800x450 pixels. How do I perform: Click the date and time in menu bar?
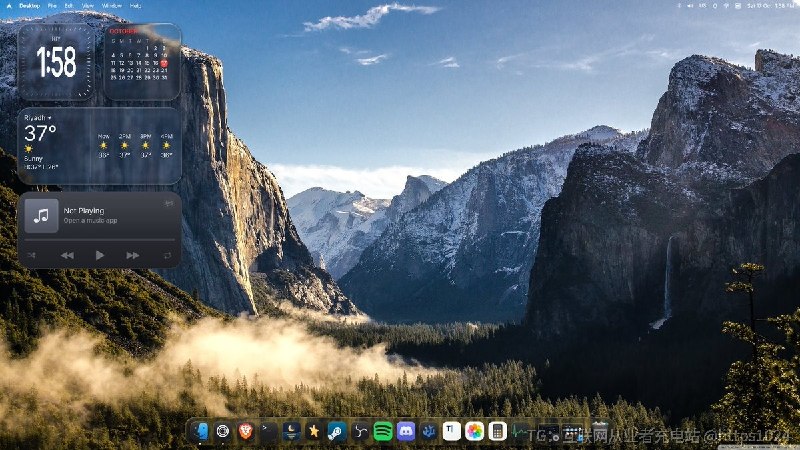(770, 6)
